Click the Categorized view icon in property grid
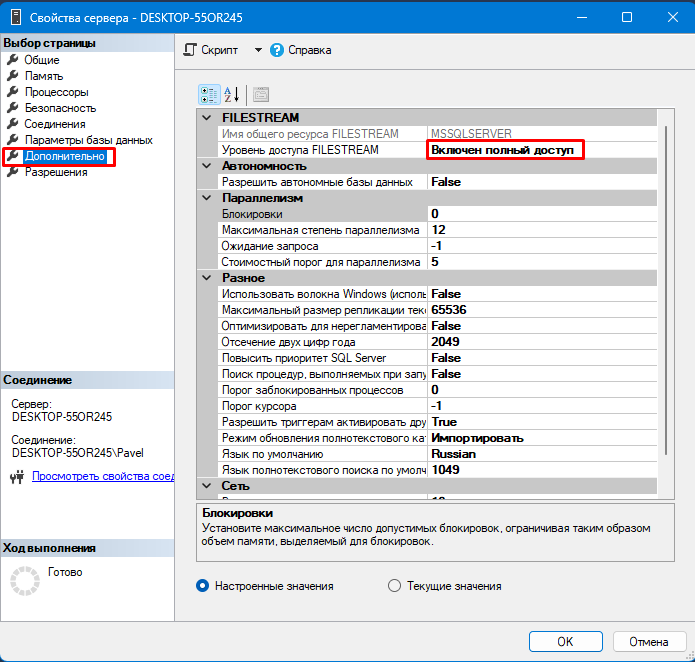Image resolution: width=695 pixels, height=662 pixels. click(x=208, y=95)
